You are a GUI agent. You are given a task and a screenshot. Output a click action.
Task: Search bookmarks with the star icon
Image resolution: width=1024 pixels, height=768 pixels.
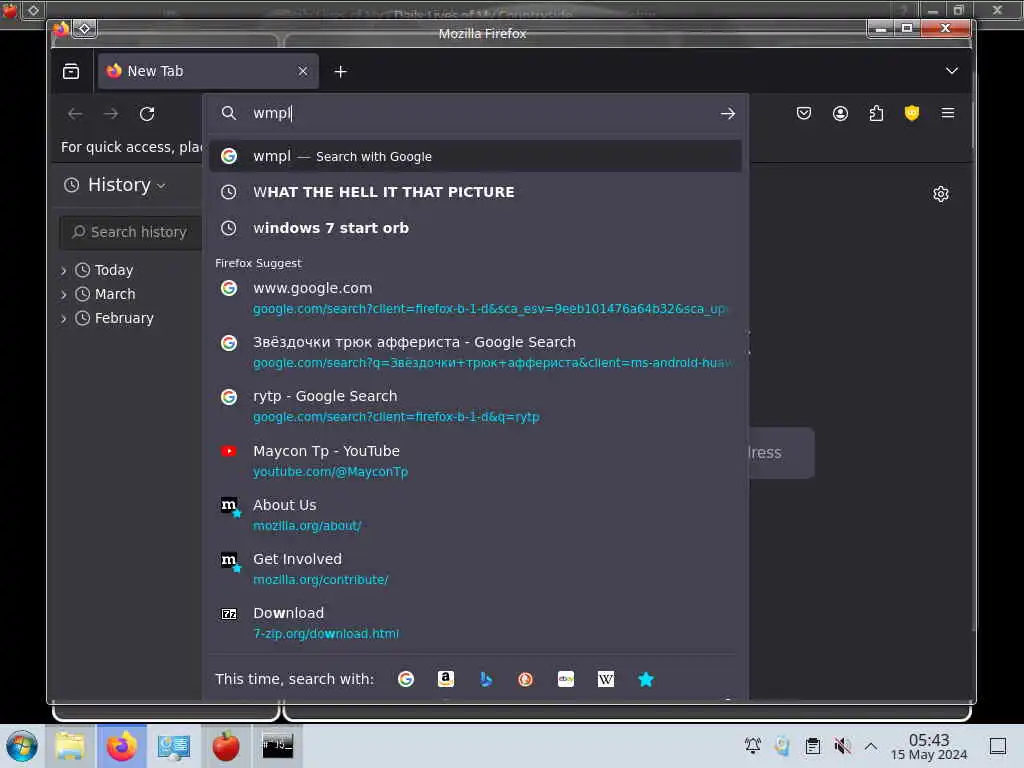[x=646, y=679]
